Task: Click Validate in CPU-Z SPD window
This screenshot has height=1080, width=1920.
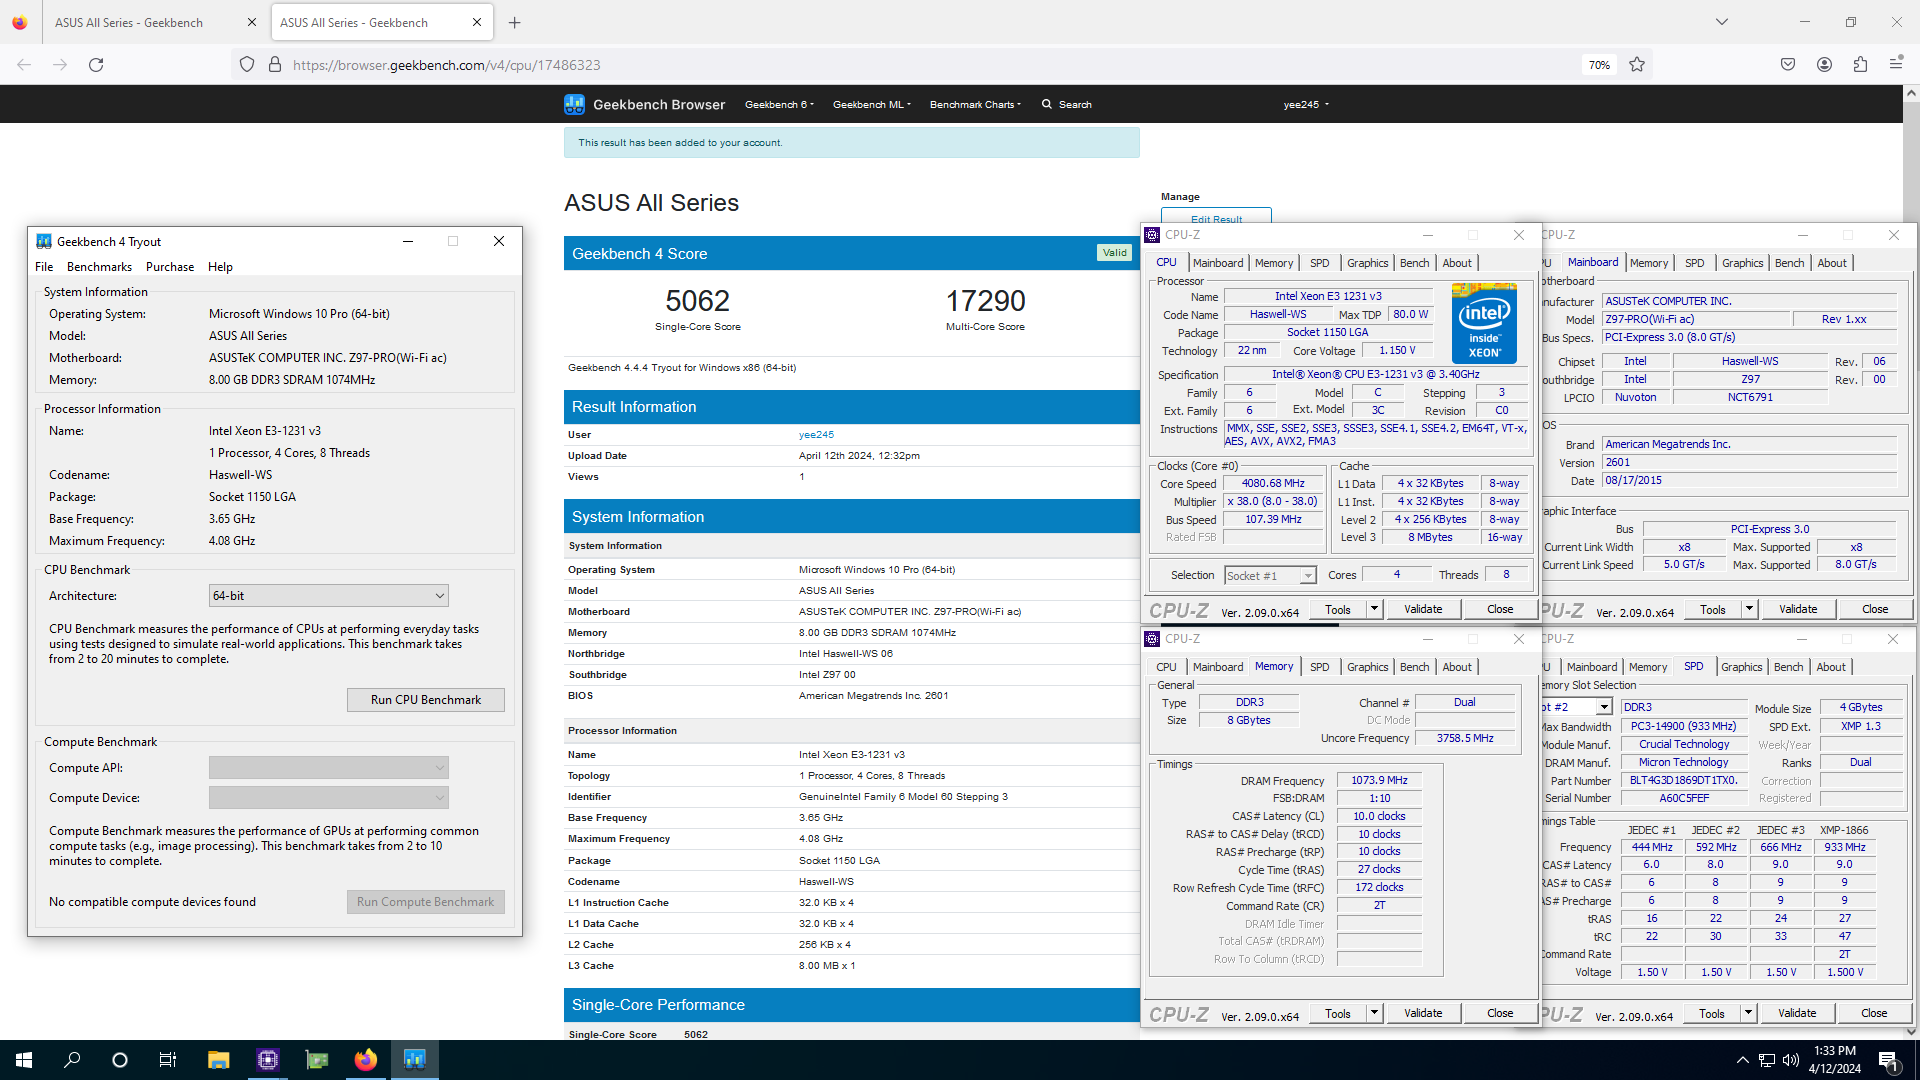Action: coord(1797,1013)
